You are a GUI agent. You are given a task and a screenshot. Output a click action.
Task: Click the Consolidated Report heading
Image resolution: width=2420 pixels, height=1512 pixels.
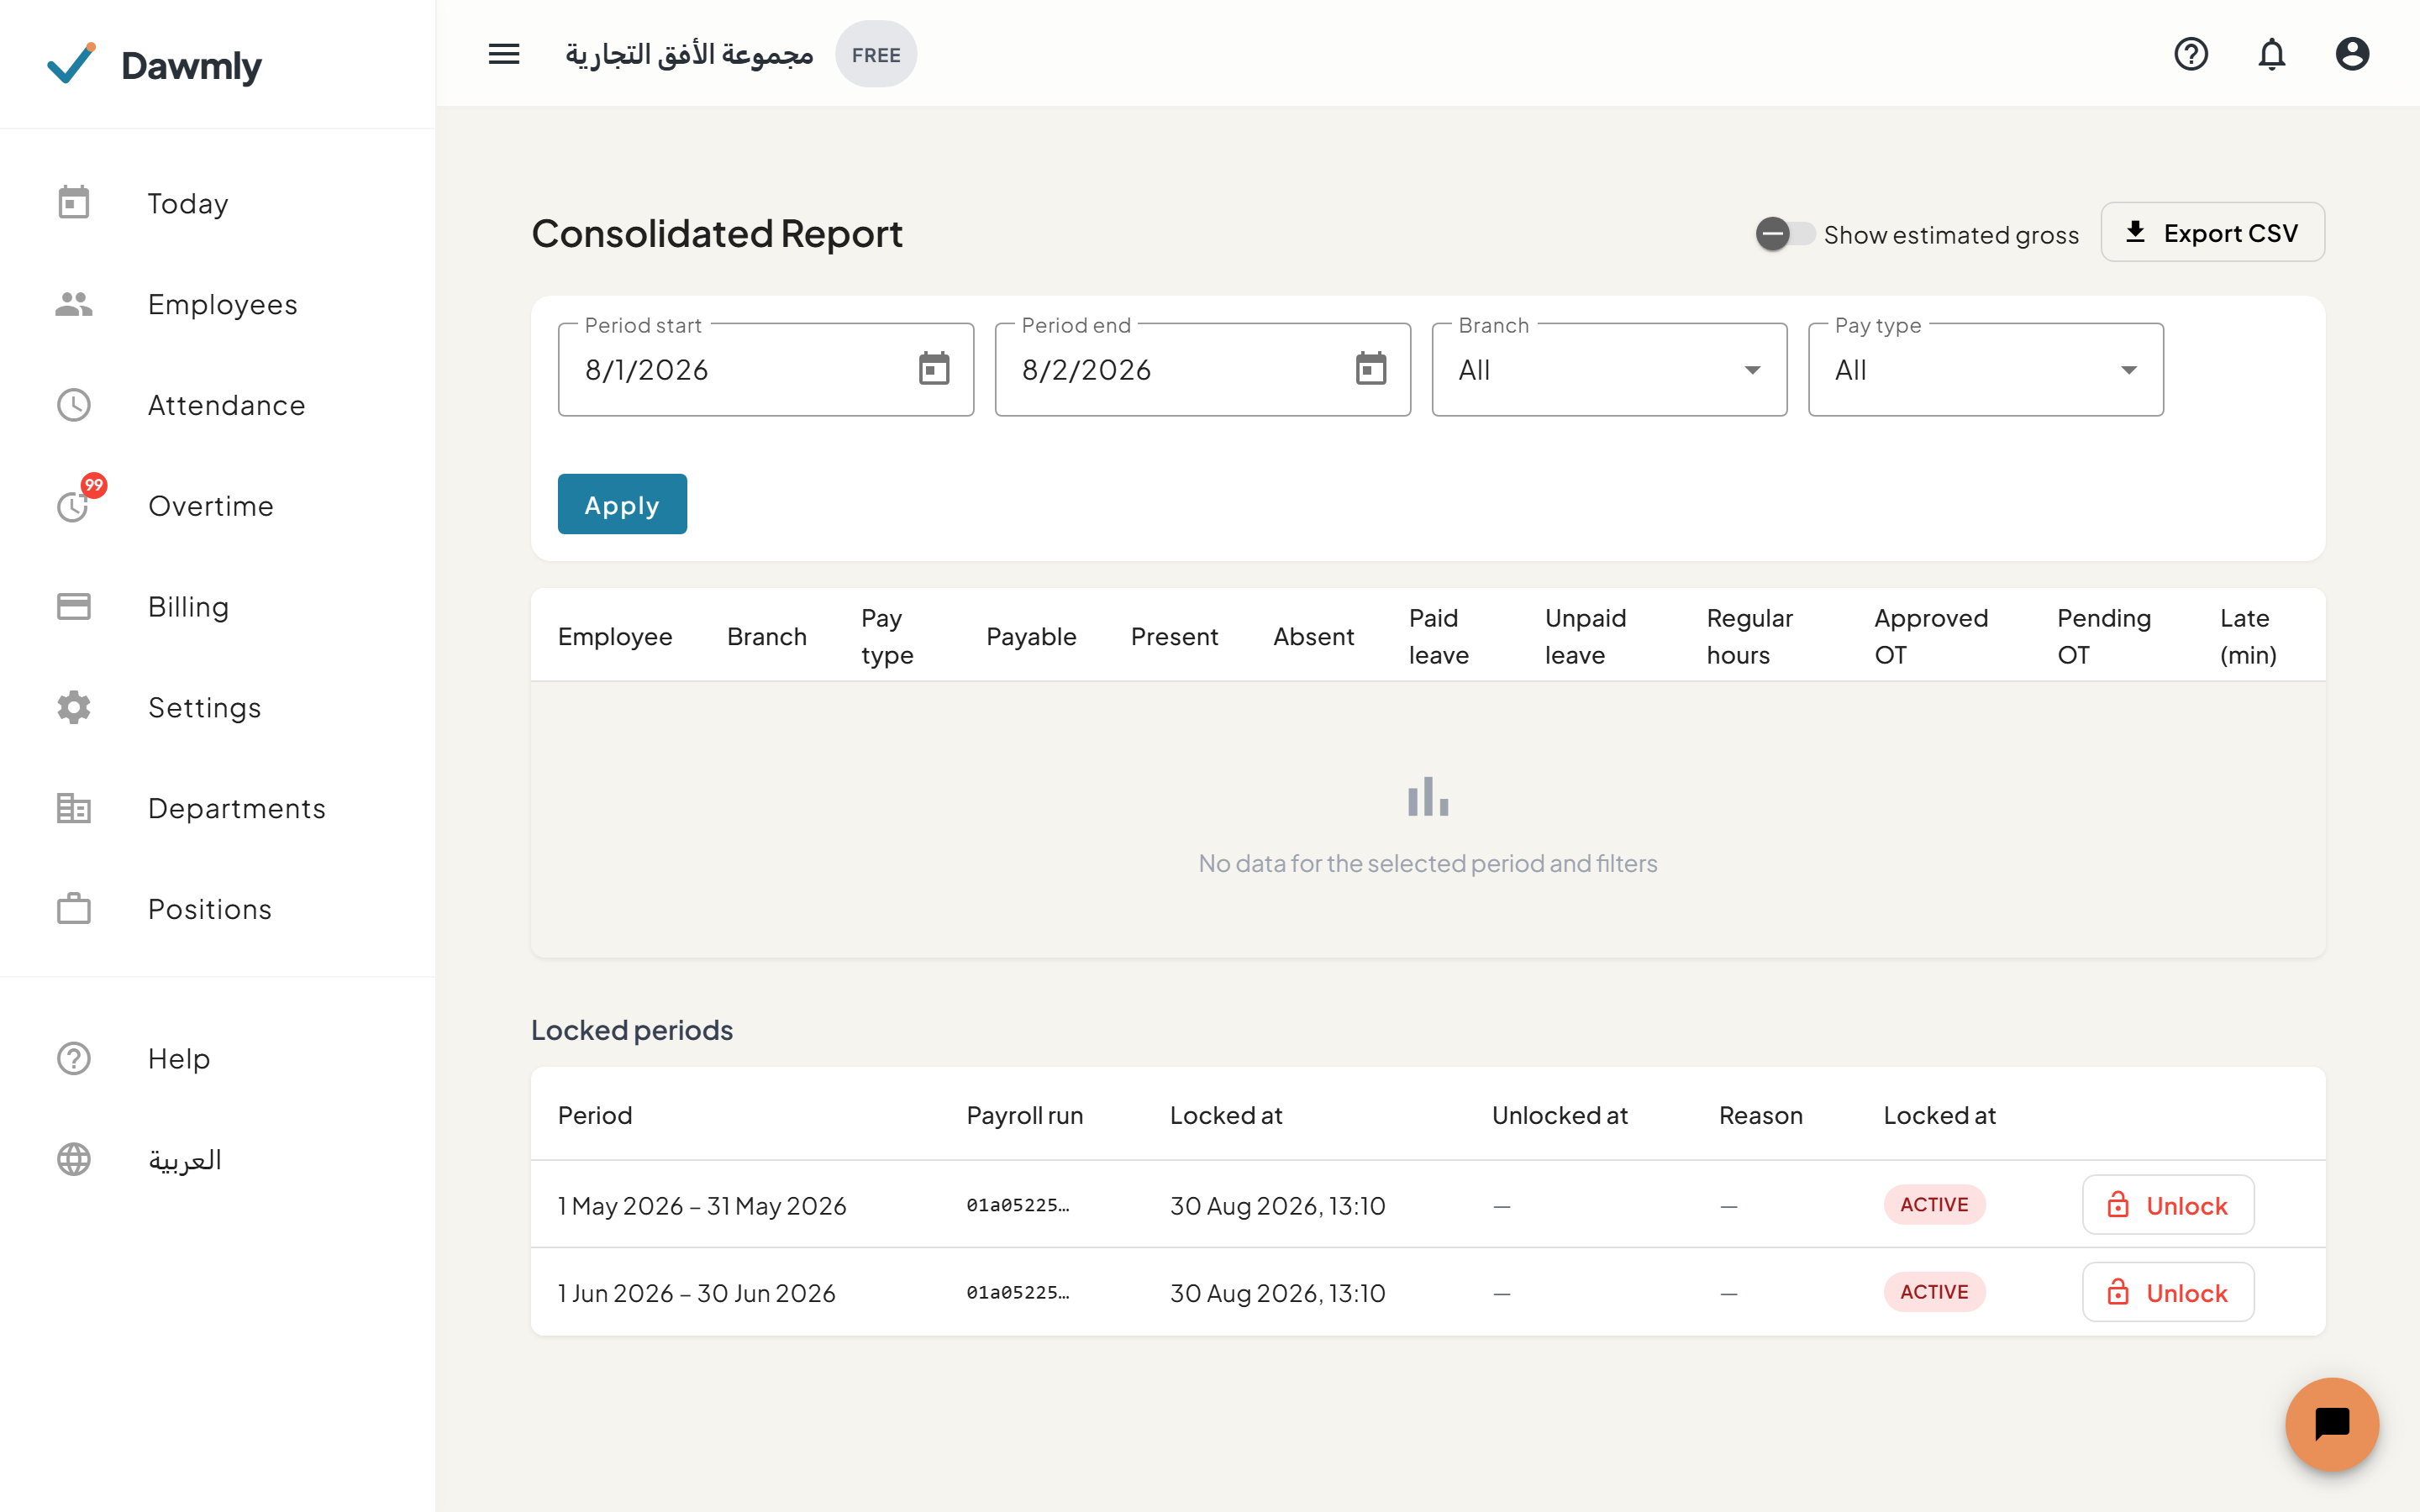[716, 233]
